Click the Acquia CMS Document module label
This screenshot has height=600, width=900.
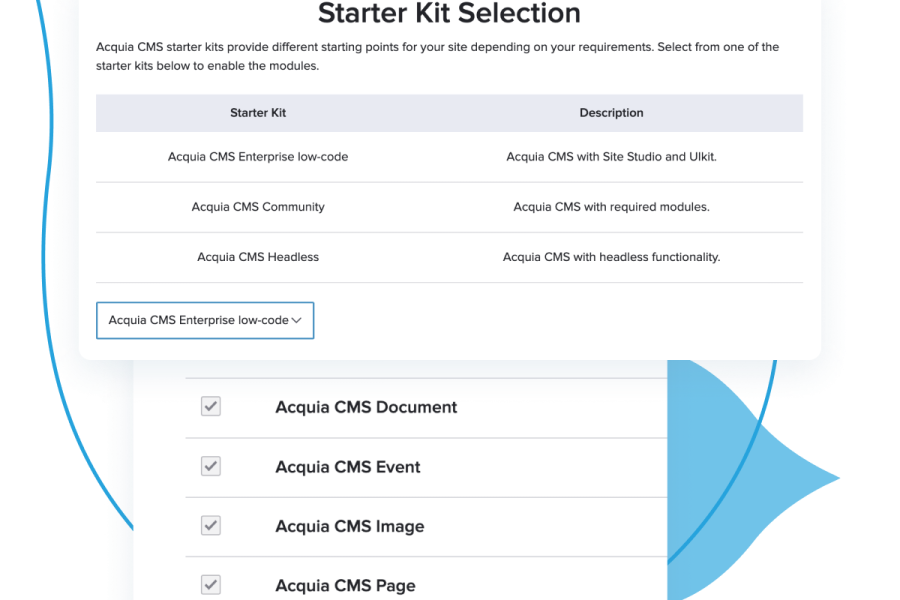tap(366, 407)
